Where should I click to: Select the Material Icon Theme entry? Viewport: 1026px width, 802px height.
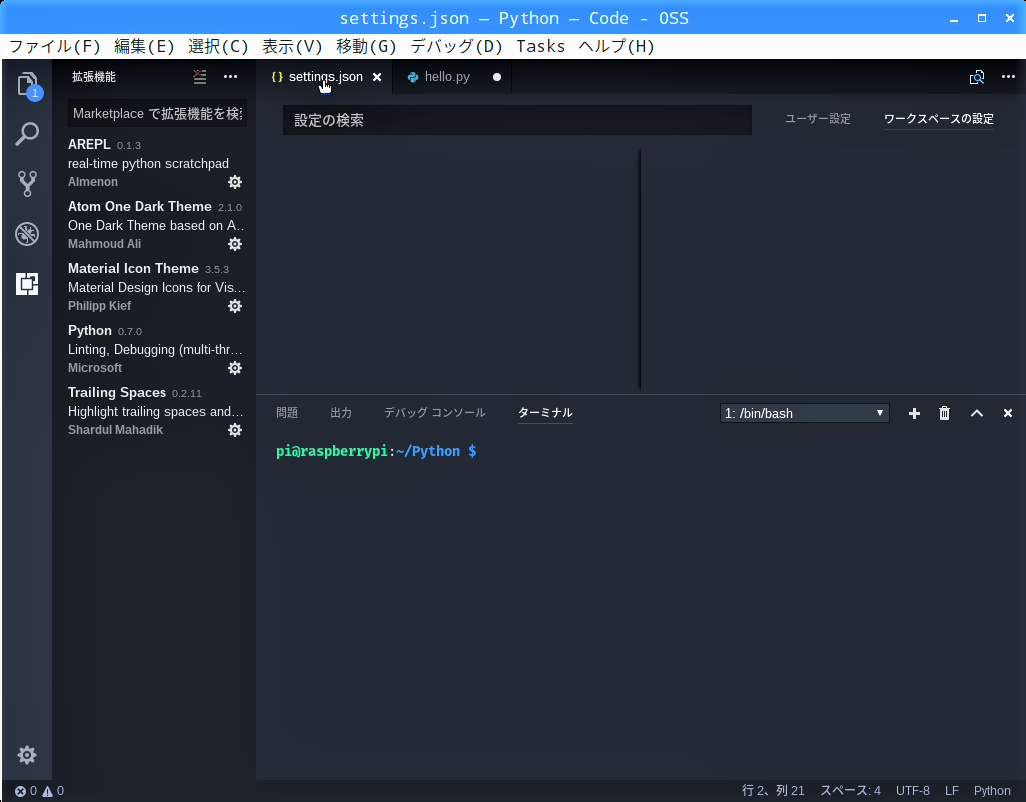point(156,287)
